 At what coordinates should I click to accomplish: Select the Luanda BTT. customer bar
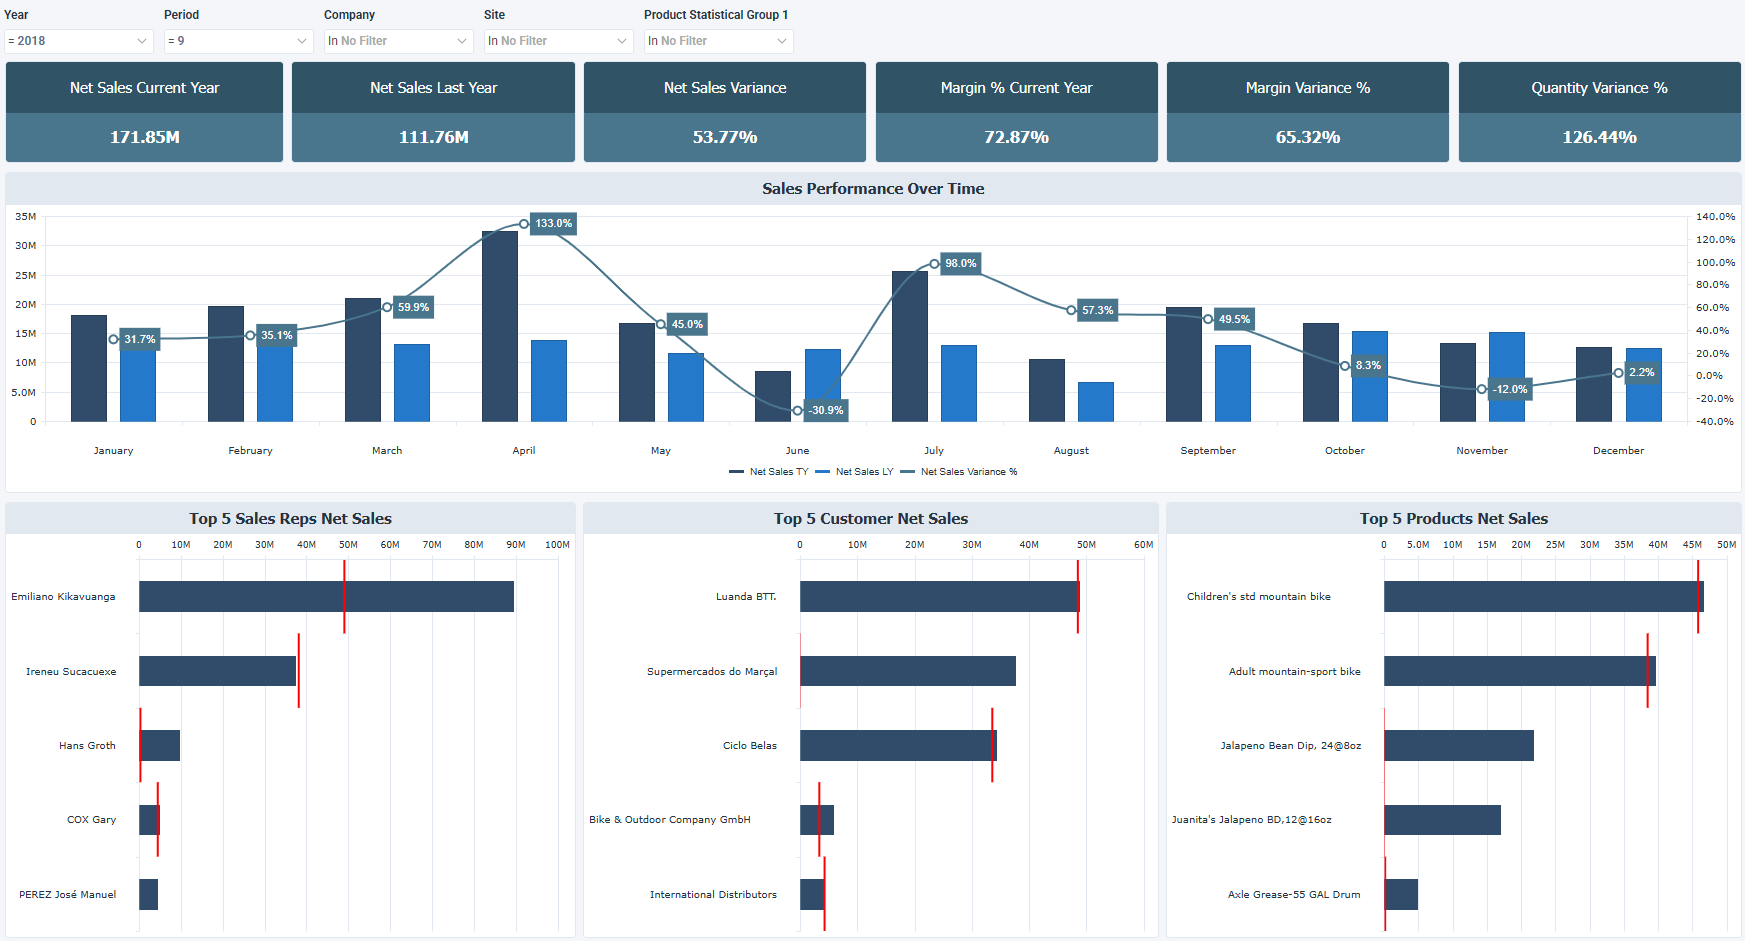click(x=940, y=597)
